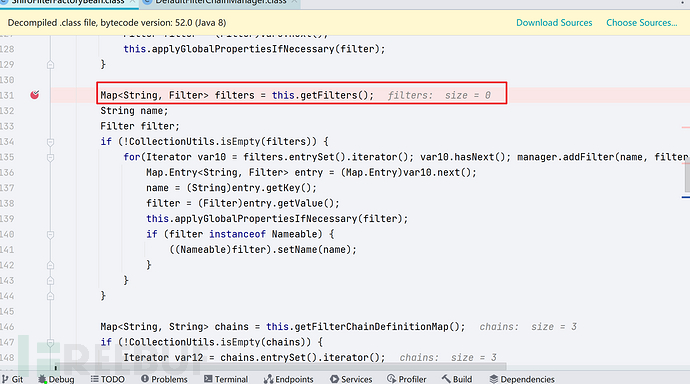Click 'getFilterChainDefinitionMap()' on line 146
The width and height of the screenshot is (690, 384).
(x=377, y=326)
